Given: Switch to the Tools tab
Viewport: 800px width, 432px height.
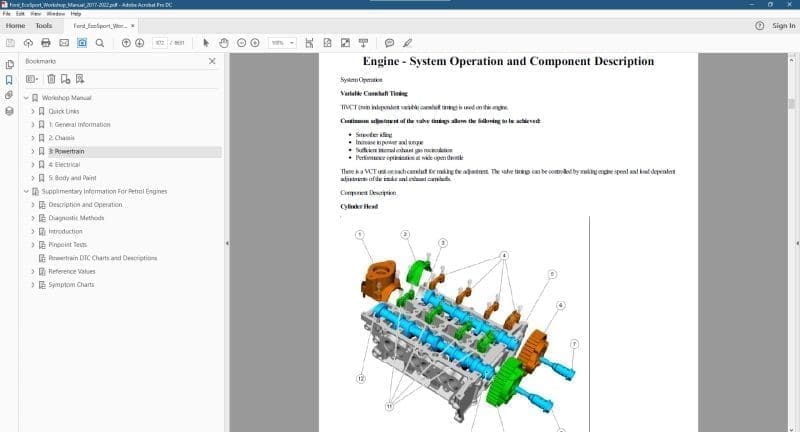Looking at the screenshot, I should tap(44, 26).
